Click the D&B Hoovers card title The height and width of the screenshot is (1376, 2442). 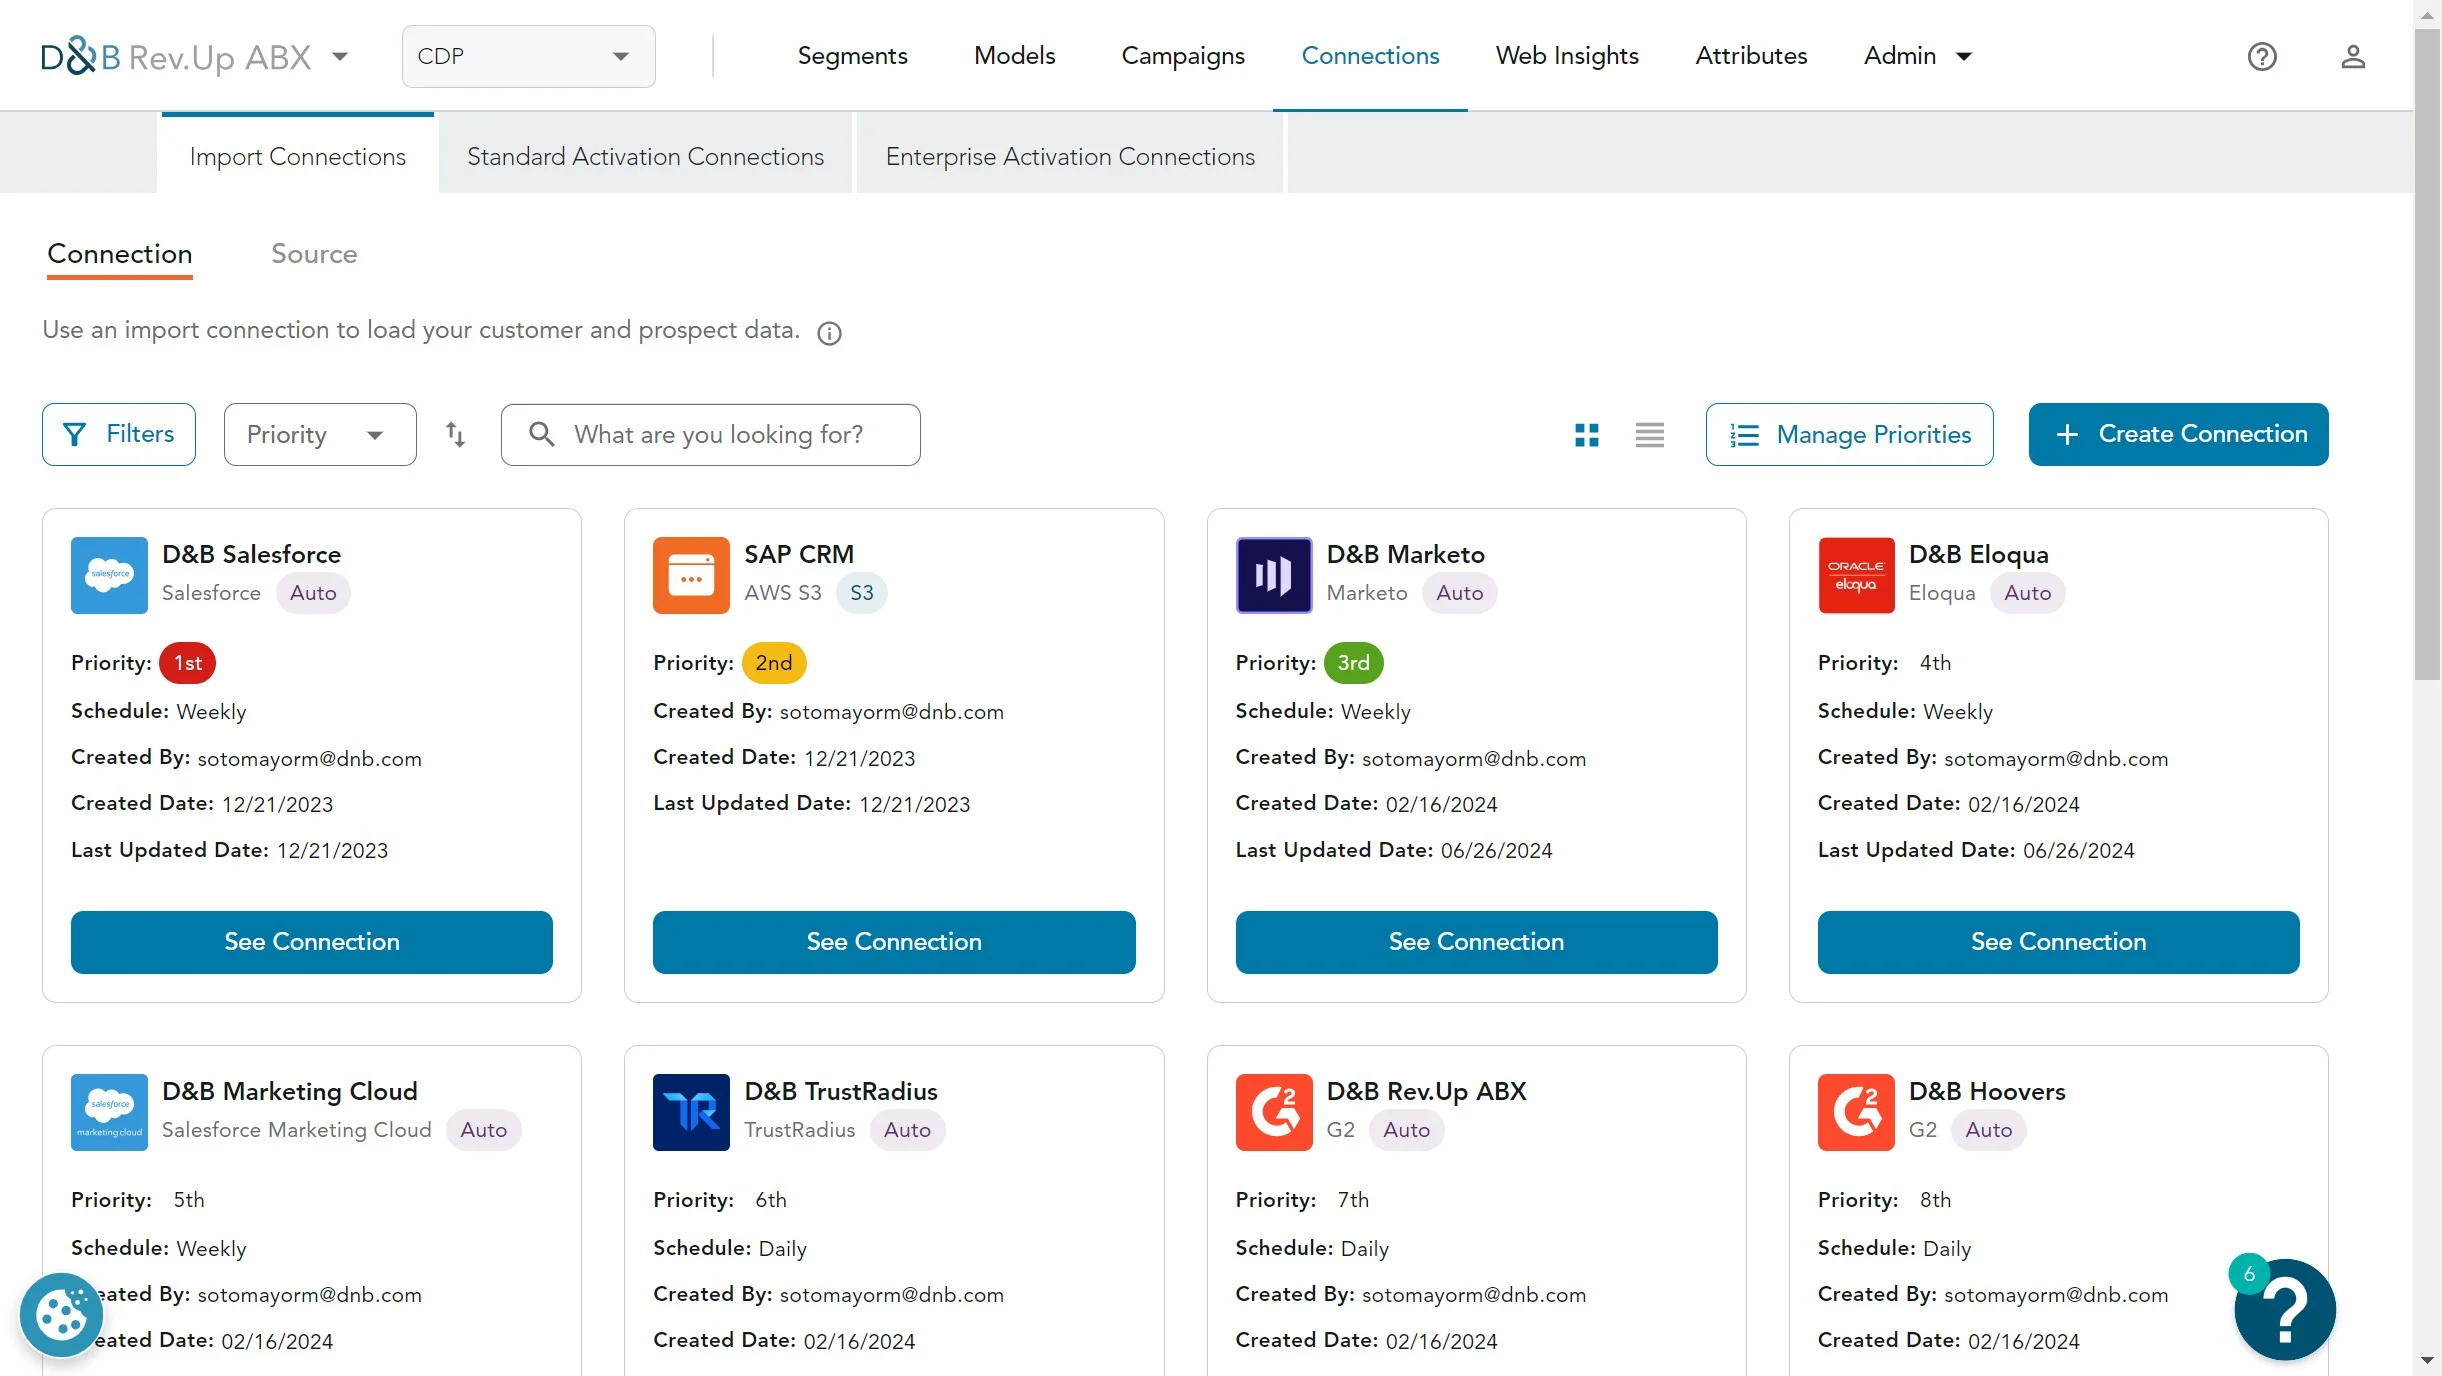[1987, 1091]
